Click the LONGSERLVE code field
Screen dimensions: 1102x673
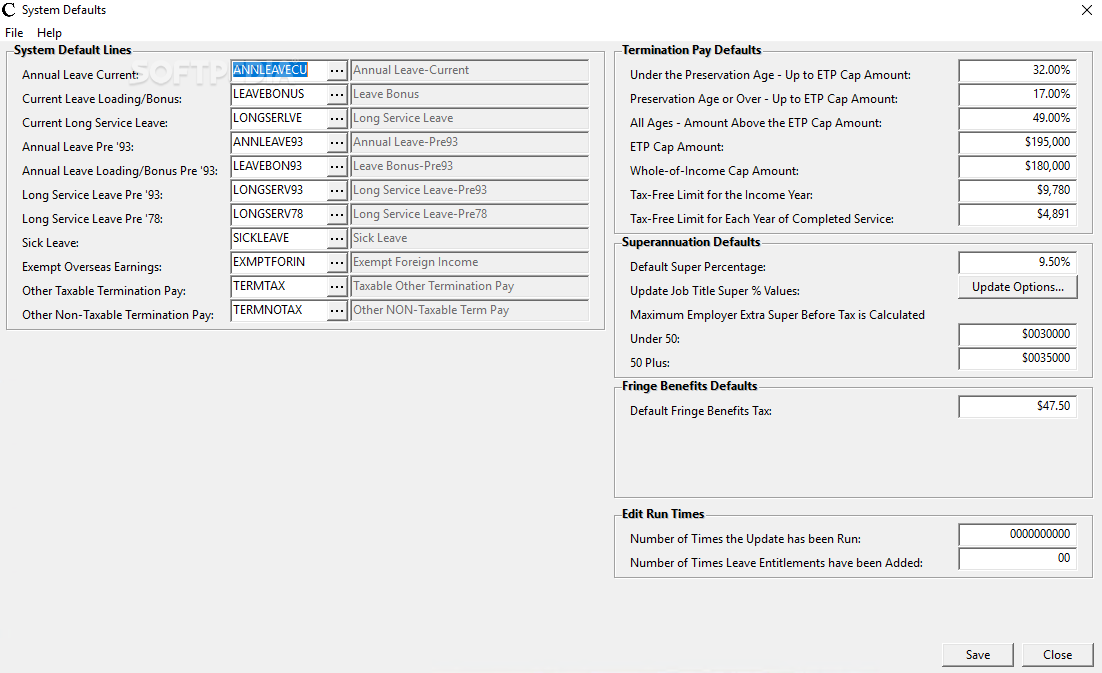(279, 118)
